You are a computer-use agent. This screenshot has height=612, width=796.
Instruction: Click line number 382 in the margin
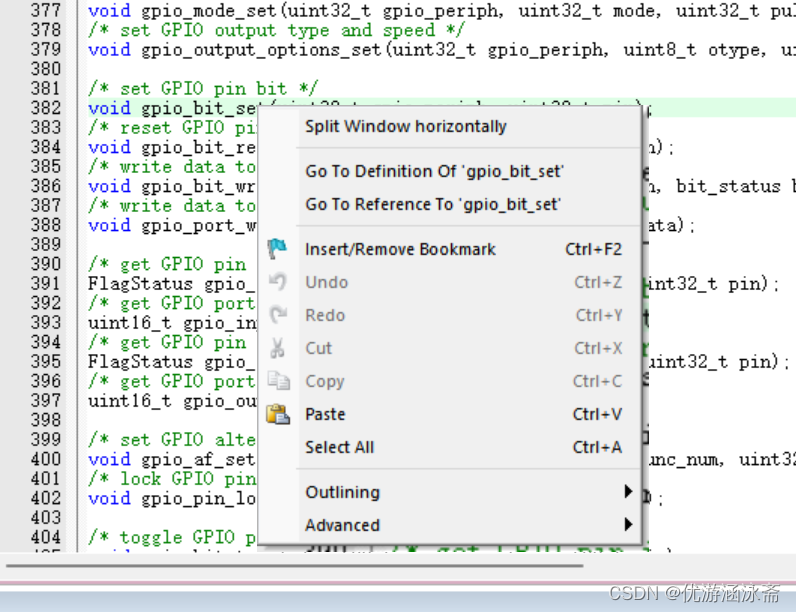(x=46, y=108)
